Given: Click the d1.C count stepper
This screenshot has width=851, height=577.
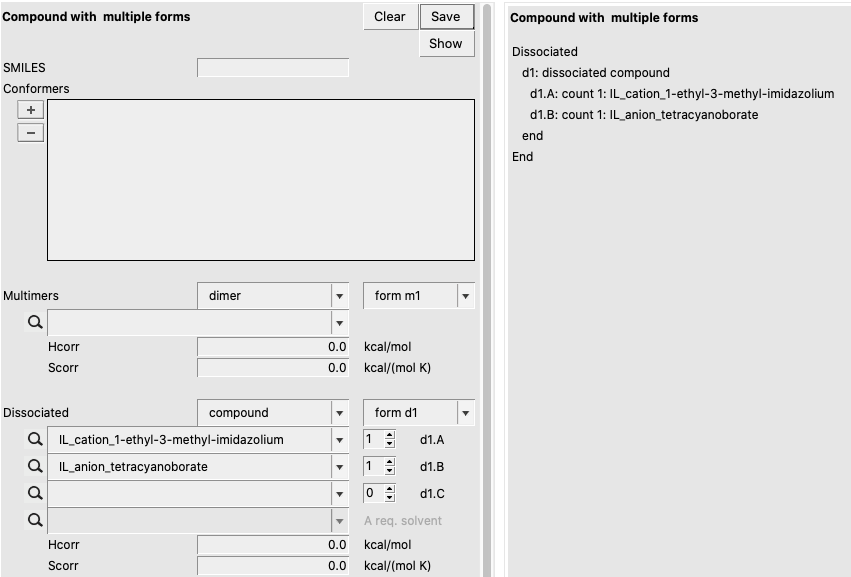Looking at the screenshot, I should (379, 493).
